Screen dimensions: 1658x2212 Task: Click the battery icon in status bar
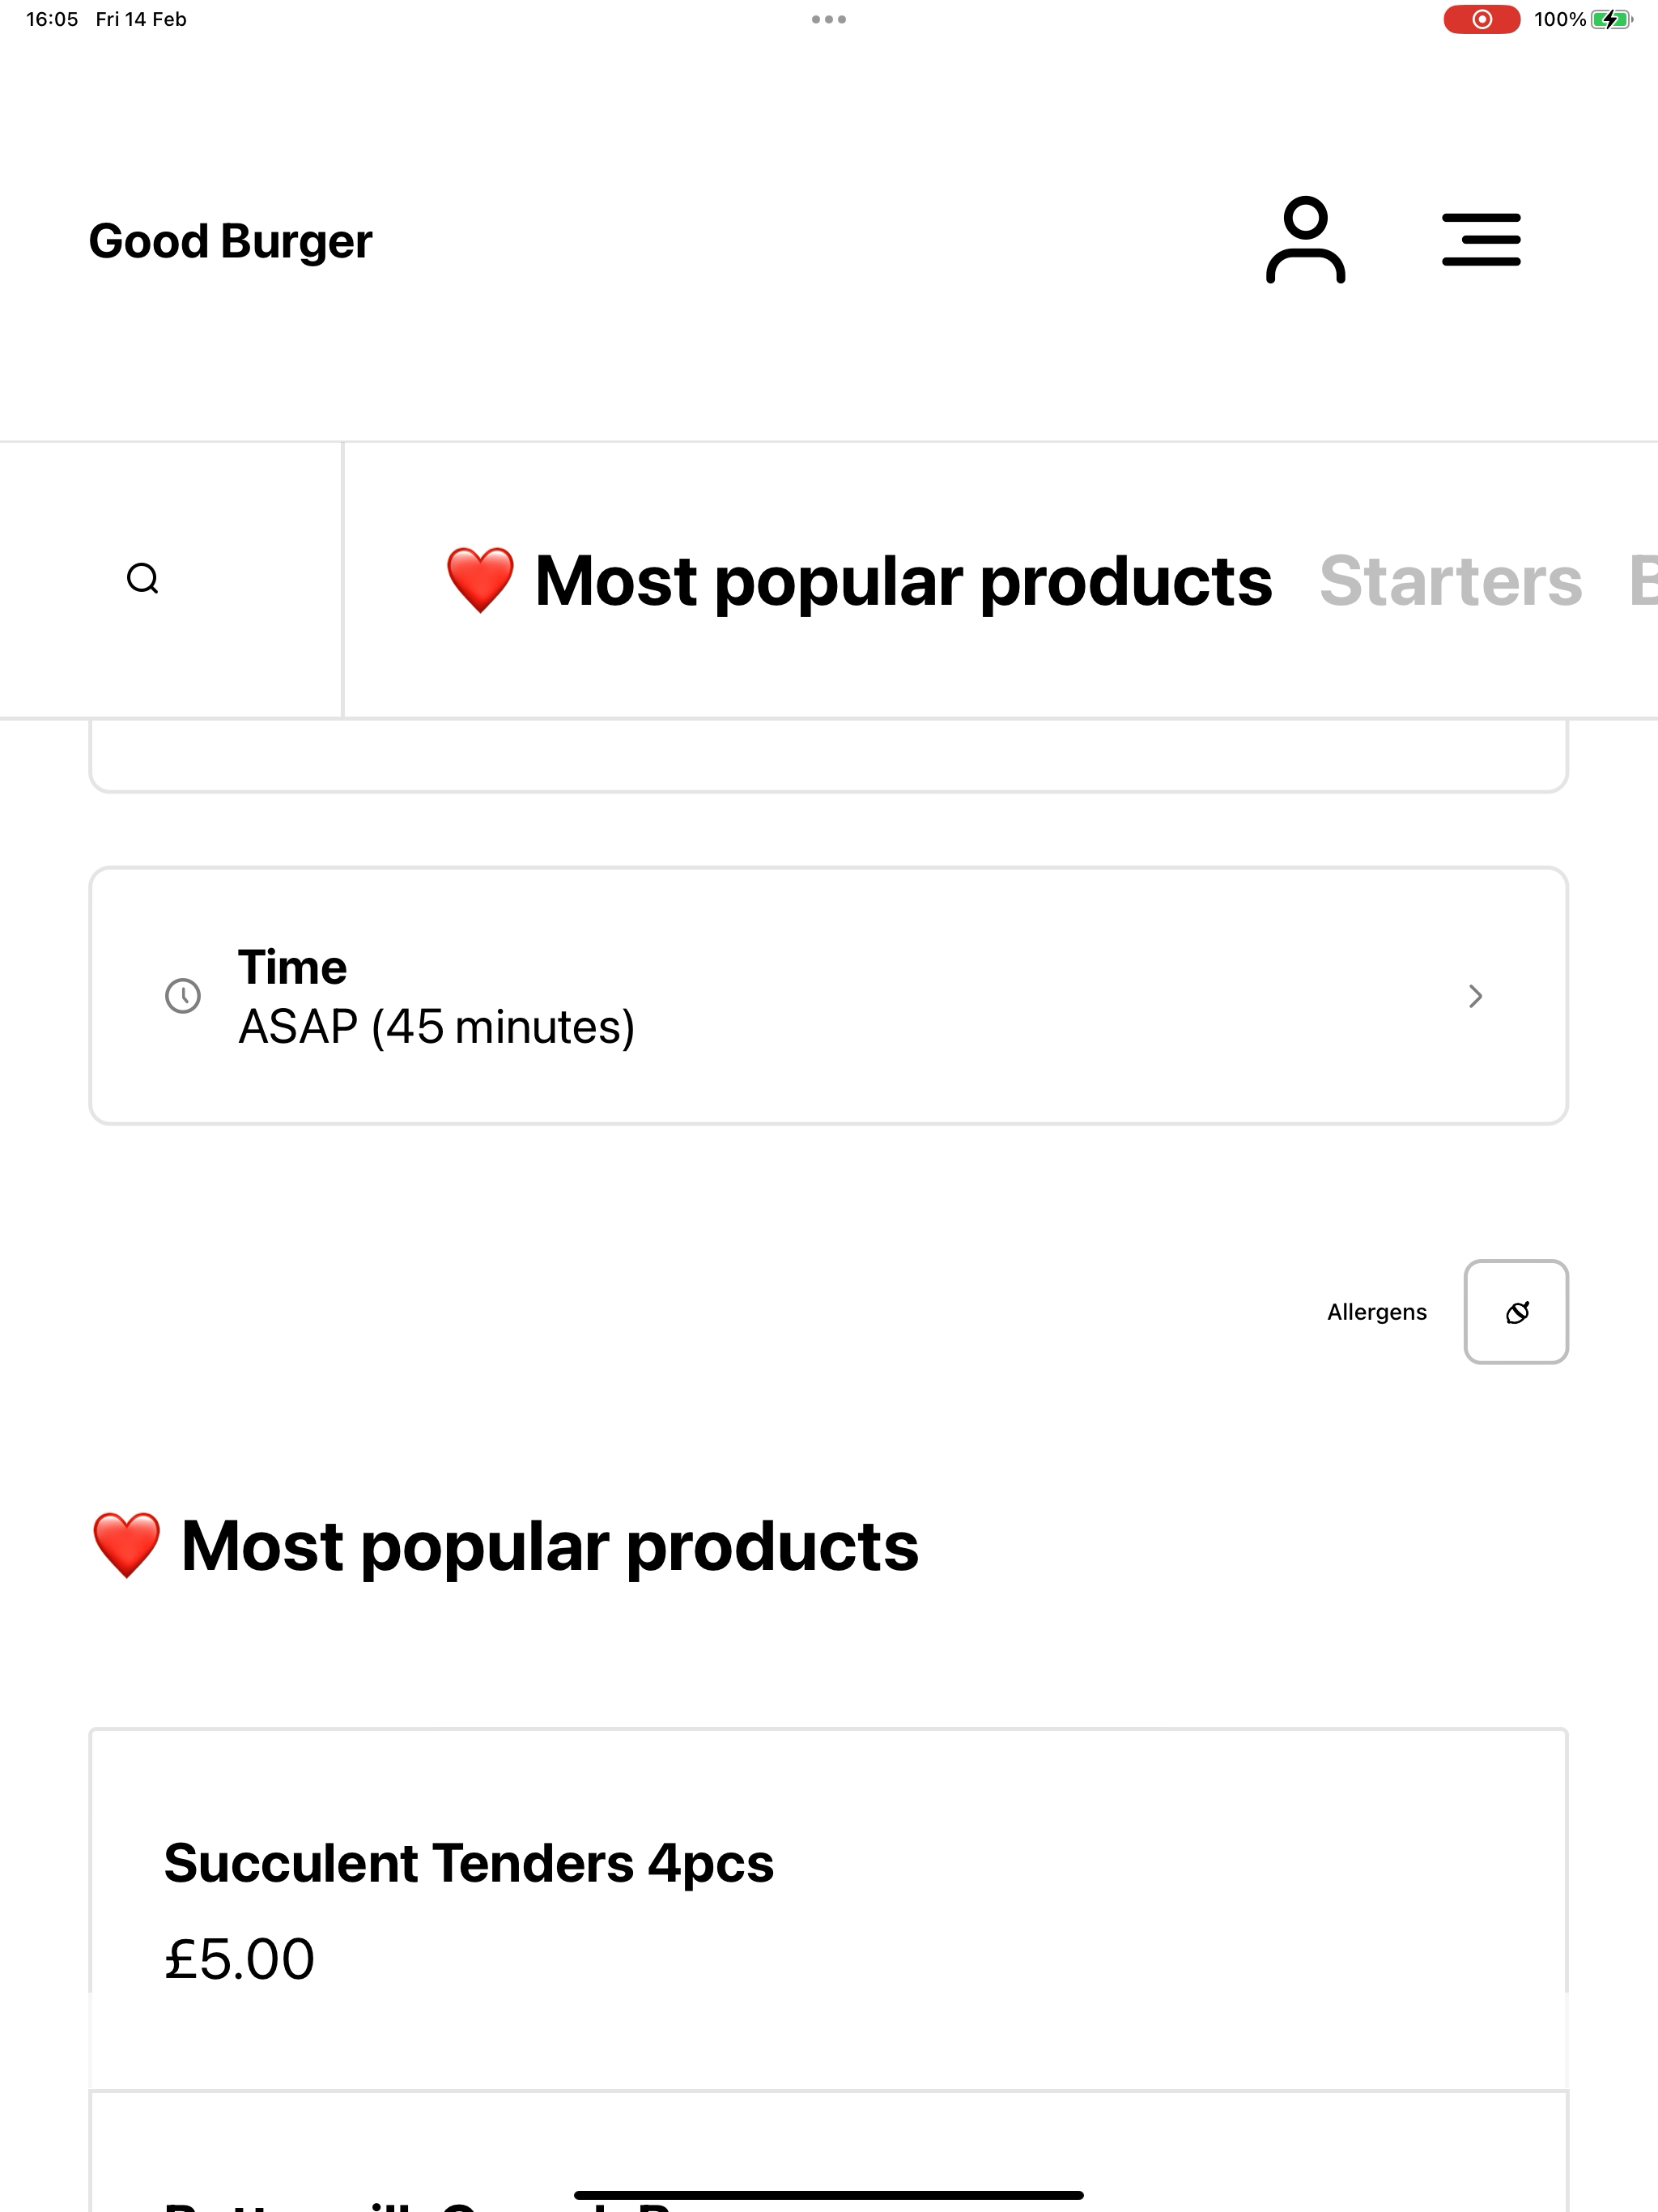click(x=1610, y=19)
